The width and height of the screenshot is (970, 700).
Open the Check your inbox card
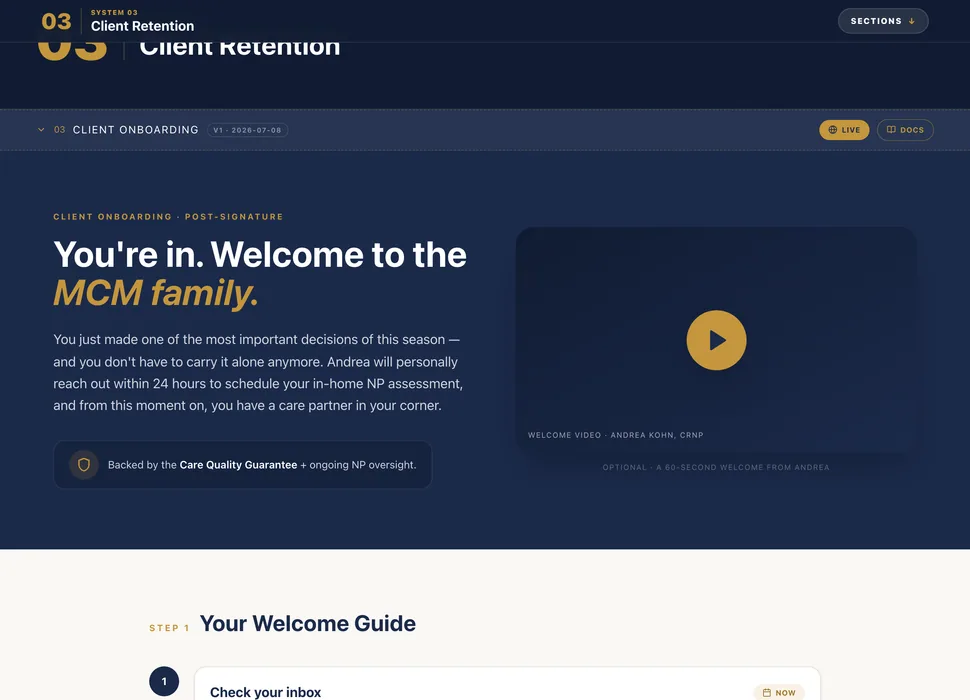pyautogui.click(x=507, y=684)
